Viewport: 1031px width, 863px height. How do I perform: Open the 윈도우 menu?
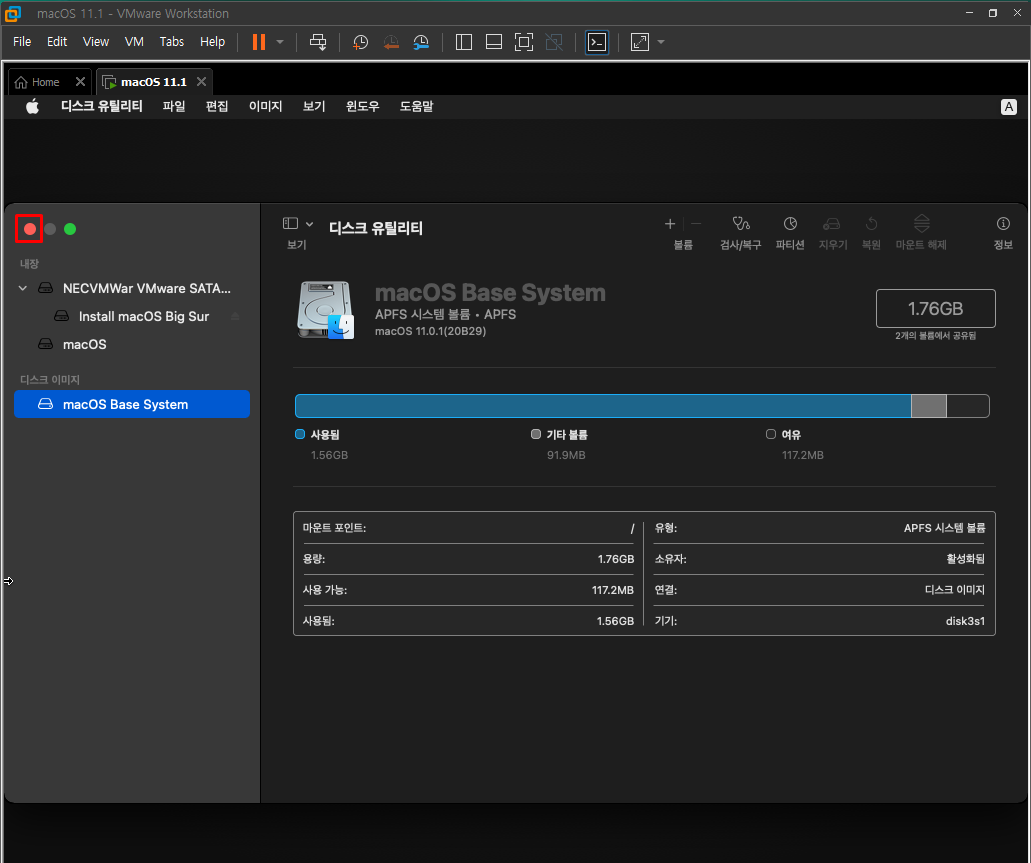coord(363,107)
